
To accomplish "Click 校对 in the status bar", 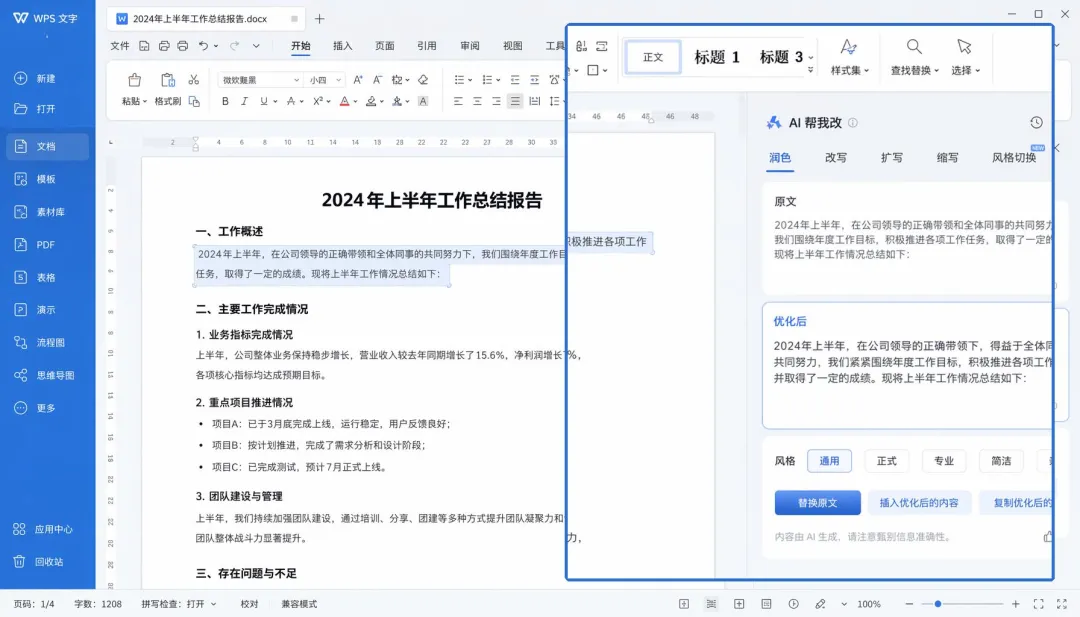I will (x=249, y=604).
